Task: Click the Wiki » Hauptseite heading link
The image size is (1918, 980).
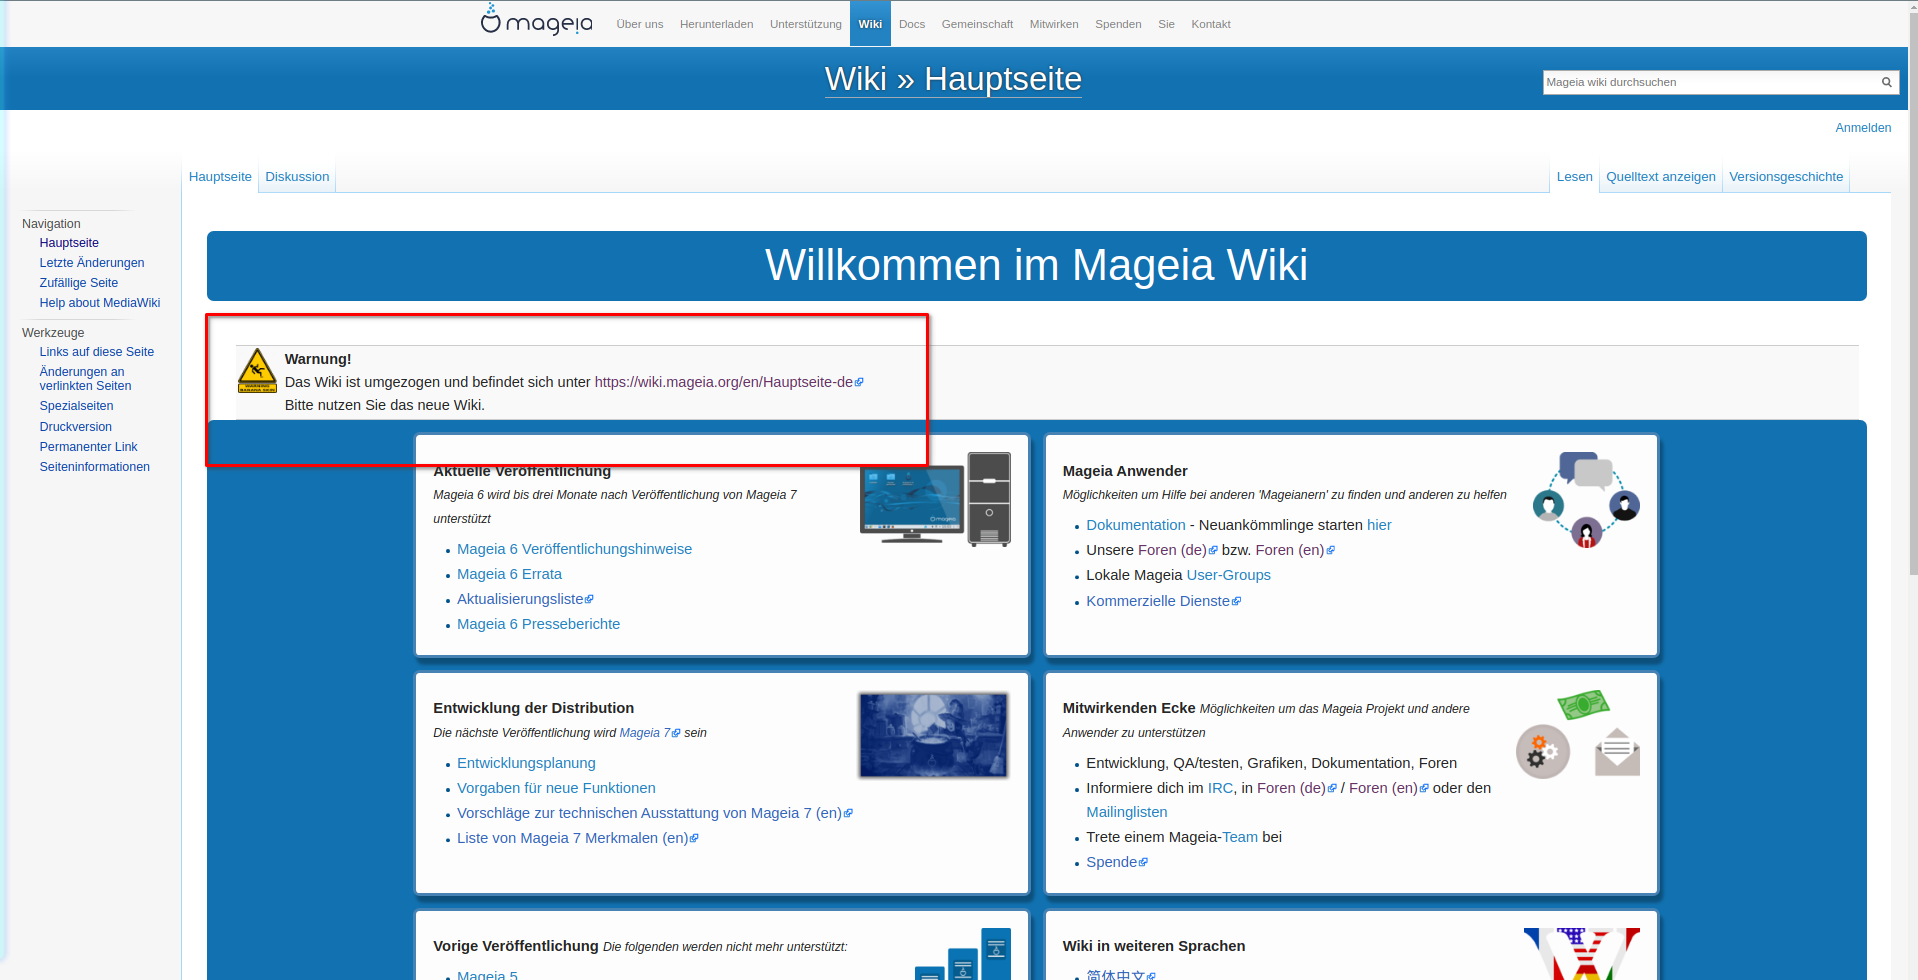Action: (x=953, y=79)
